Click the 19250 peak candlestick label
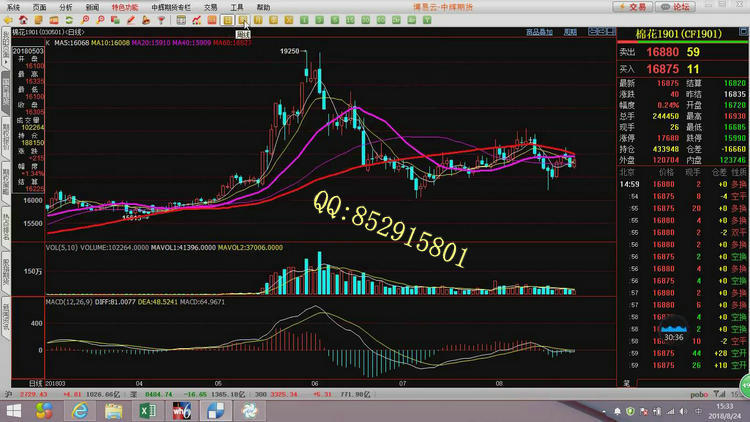Viewport: 750px width, 422px height. (290, 50)
